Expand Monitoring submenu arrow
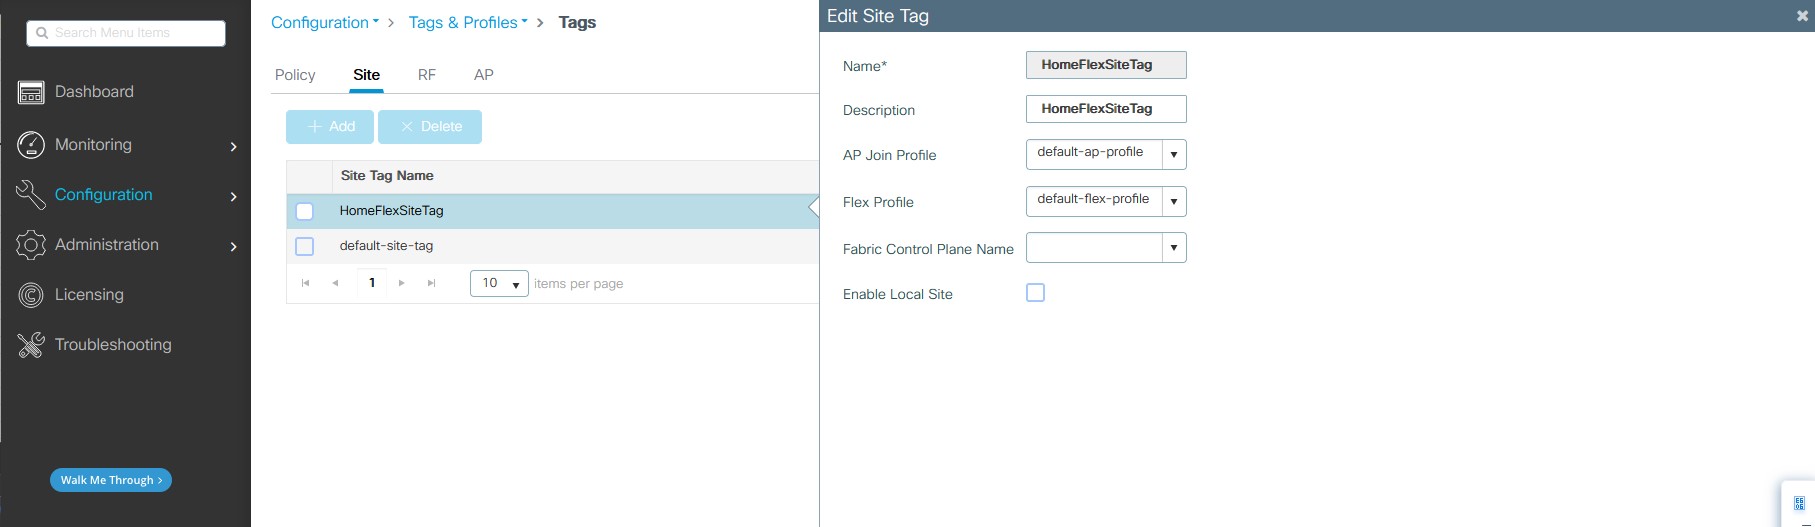Screen dimensions: 1815x527 pos(234,147)
